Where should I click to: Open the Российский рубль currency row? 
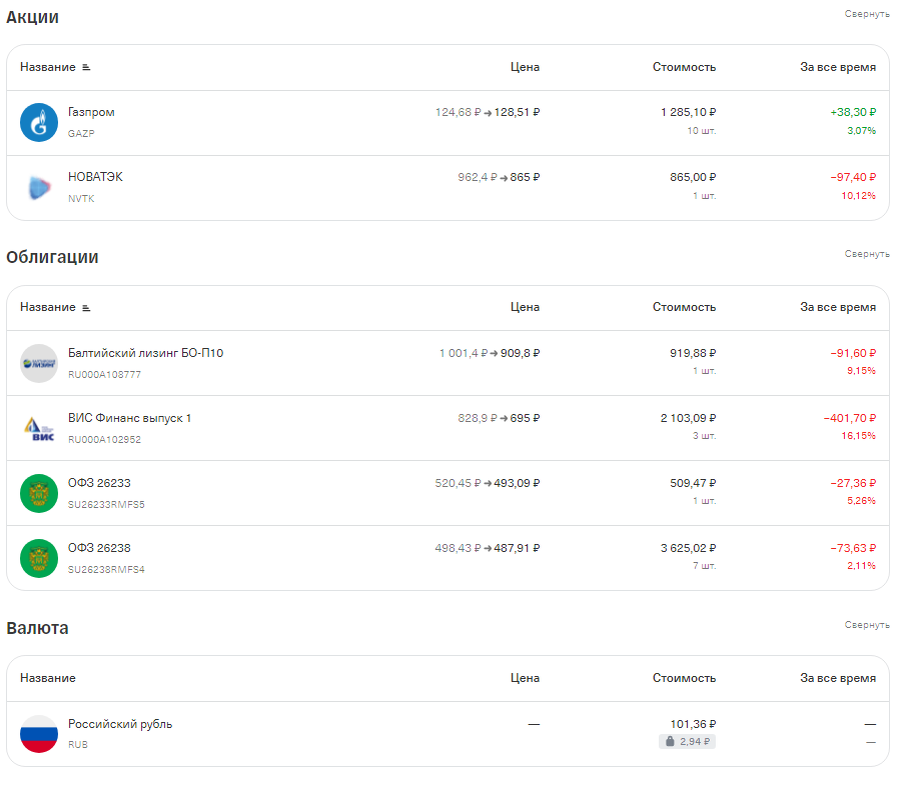(x=448, y=734)
